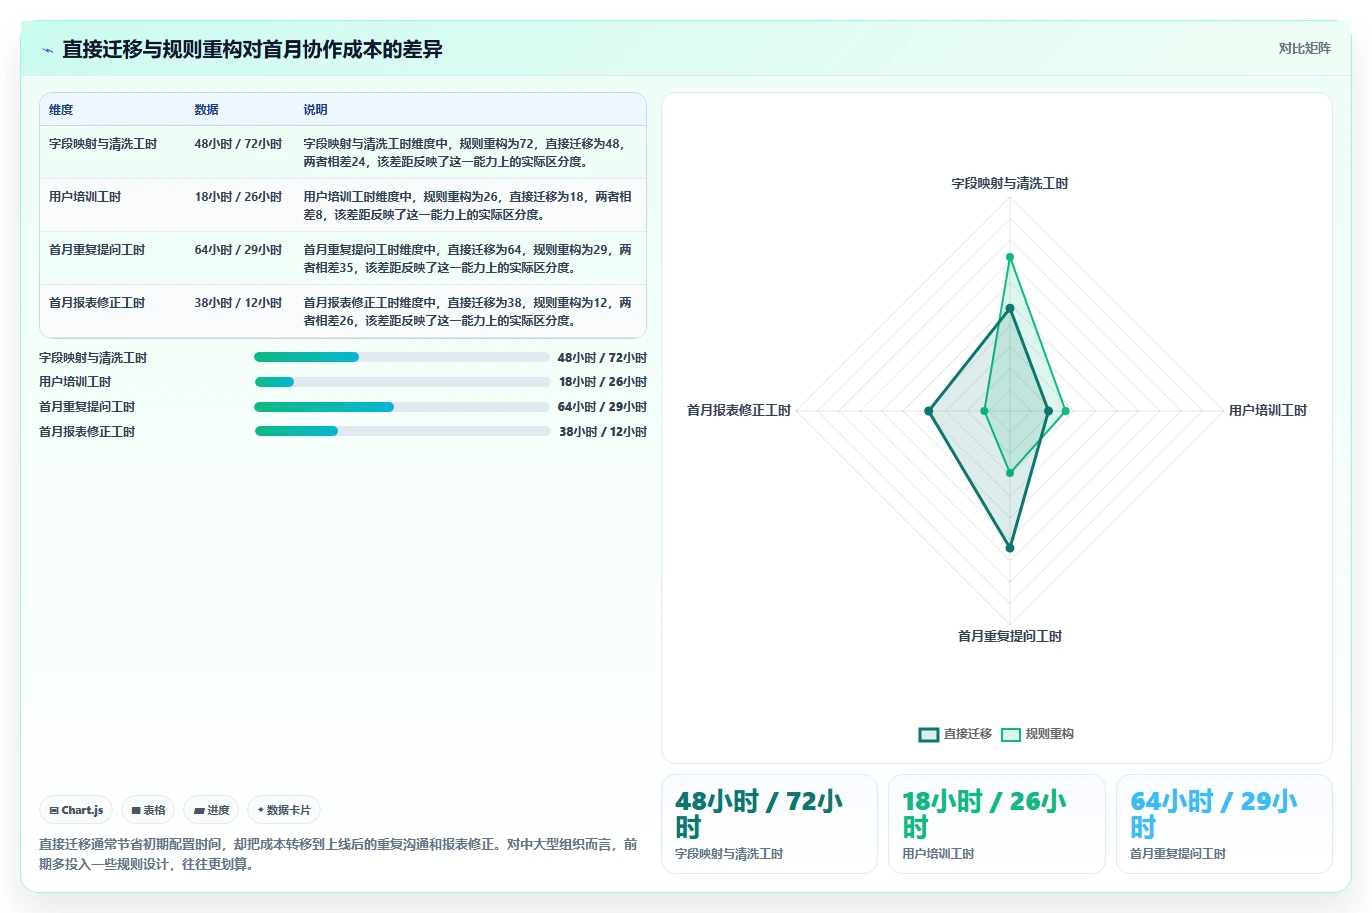This screenshot has height=913, width=1372.
Task: Click the 直接迁移 data point on bottom axis
Action: (1010, 548)
